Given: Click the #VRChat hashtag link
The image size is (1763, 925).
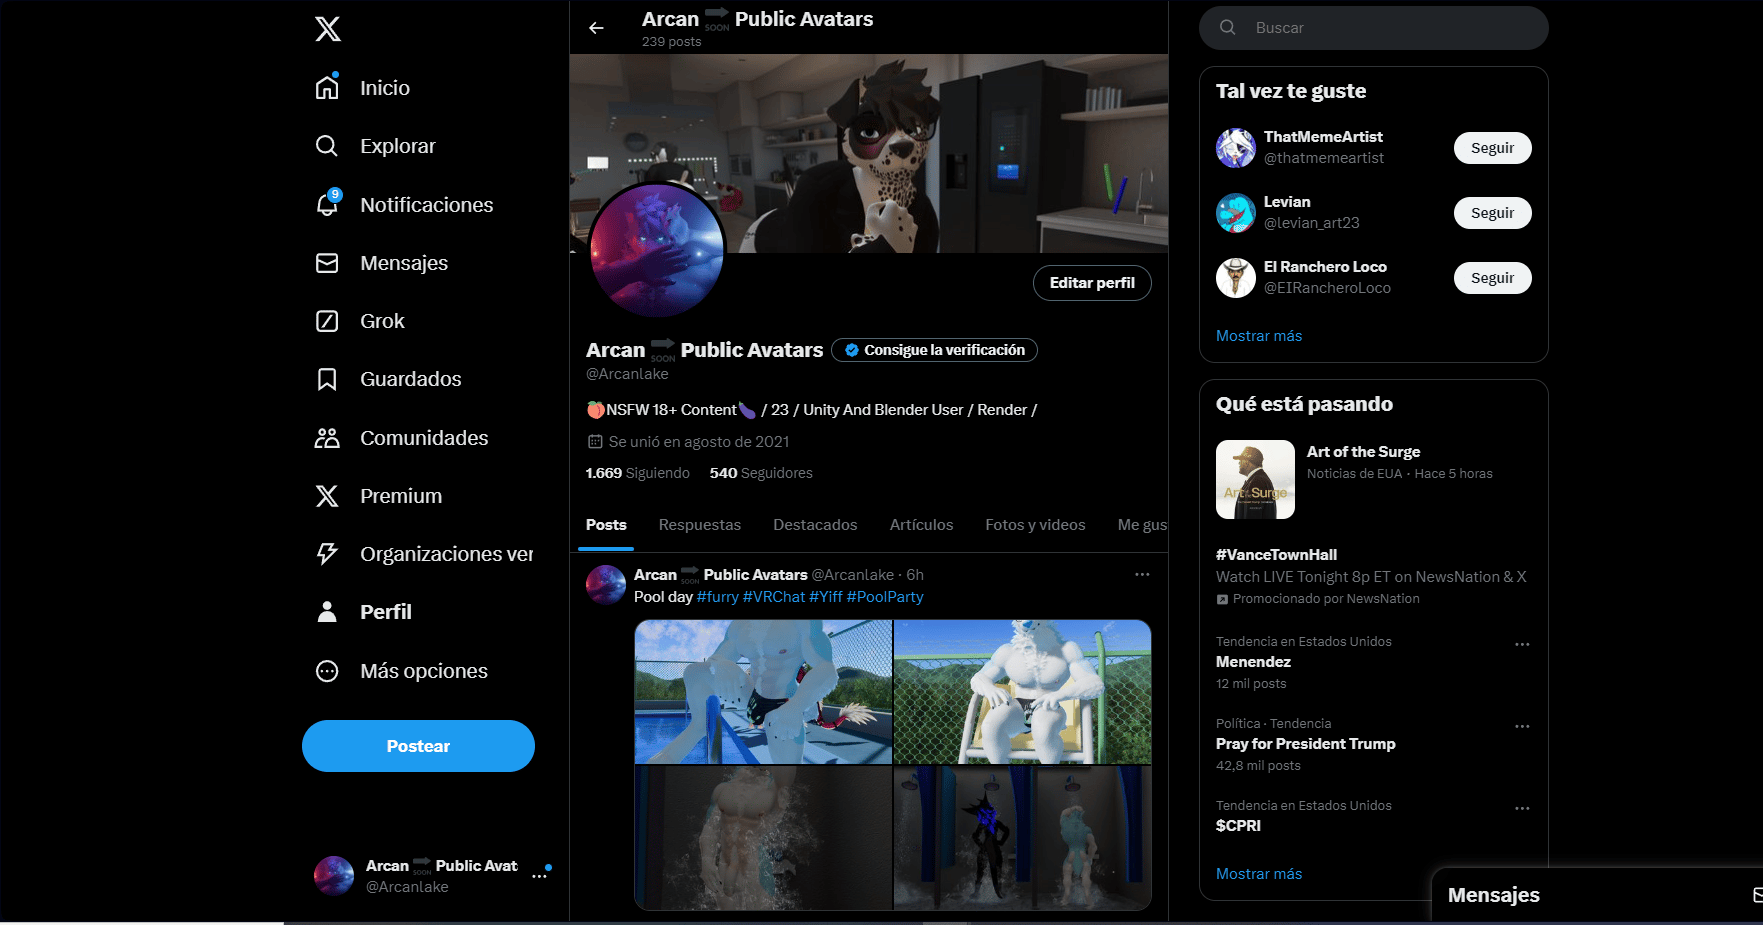Looking at the screenshot, I should [x=774, y=597].
